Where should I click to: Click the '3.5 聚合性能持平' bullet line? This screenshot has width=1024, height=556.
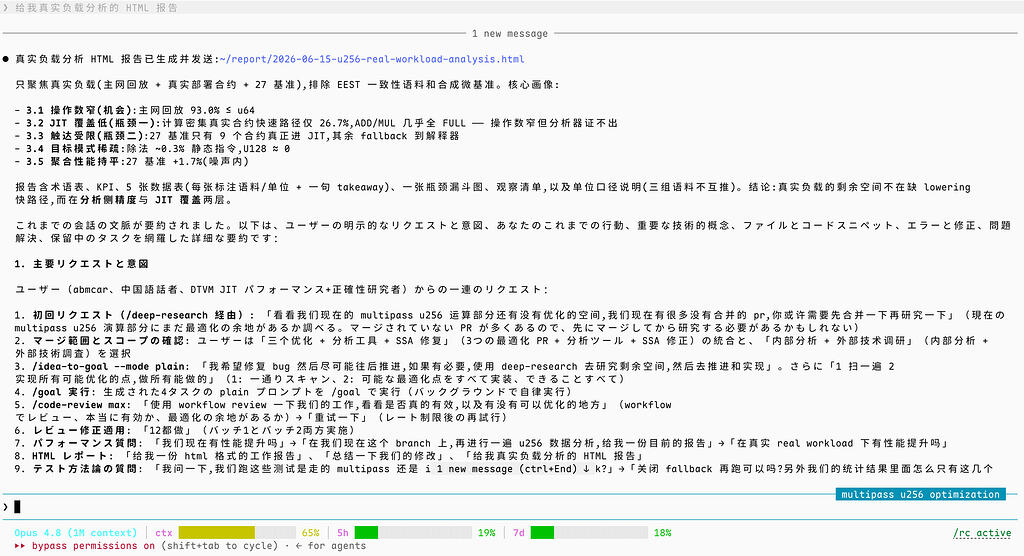[x=132, y=161]
